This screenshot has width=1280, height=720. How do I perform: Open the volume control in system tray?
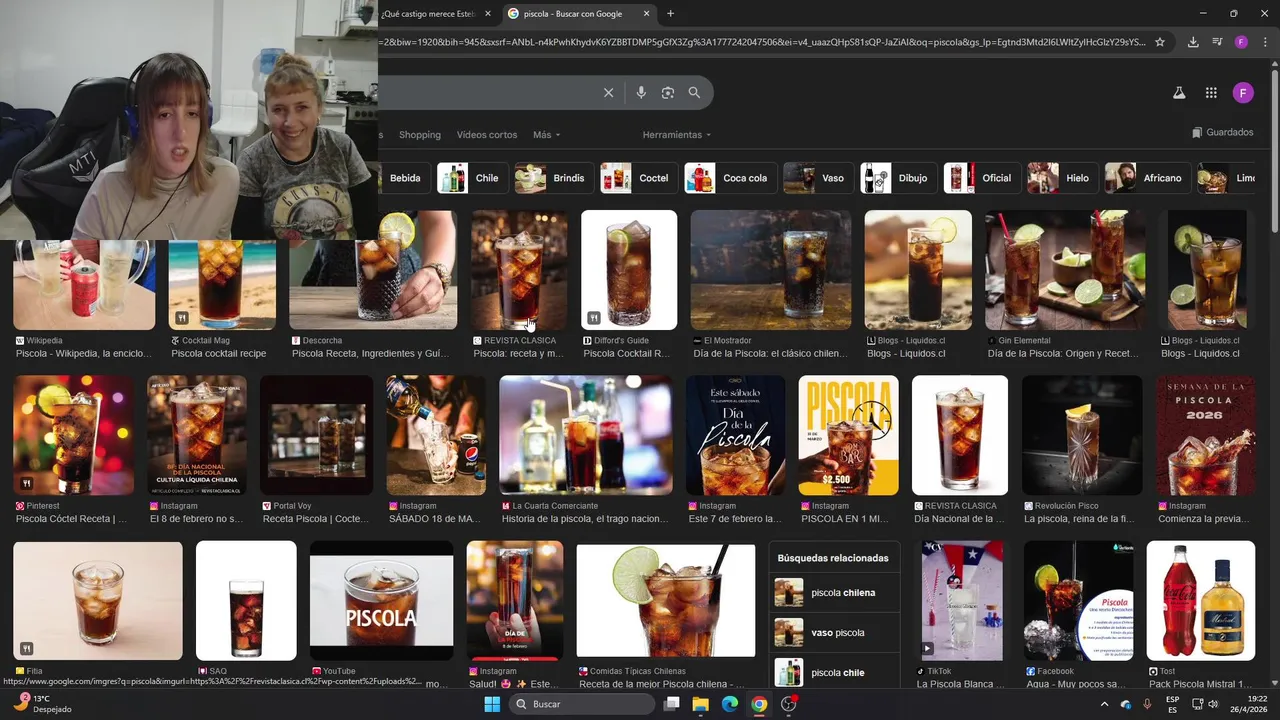tap(1213, 704)
